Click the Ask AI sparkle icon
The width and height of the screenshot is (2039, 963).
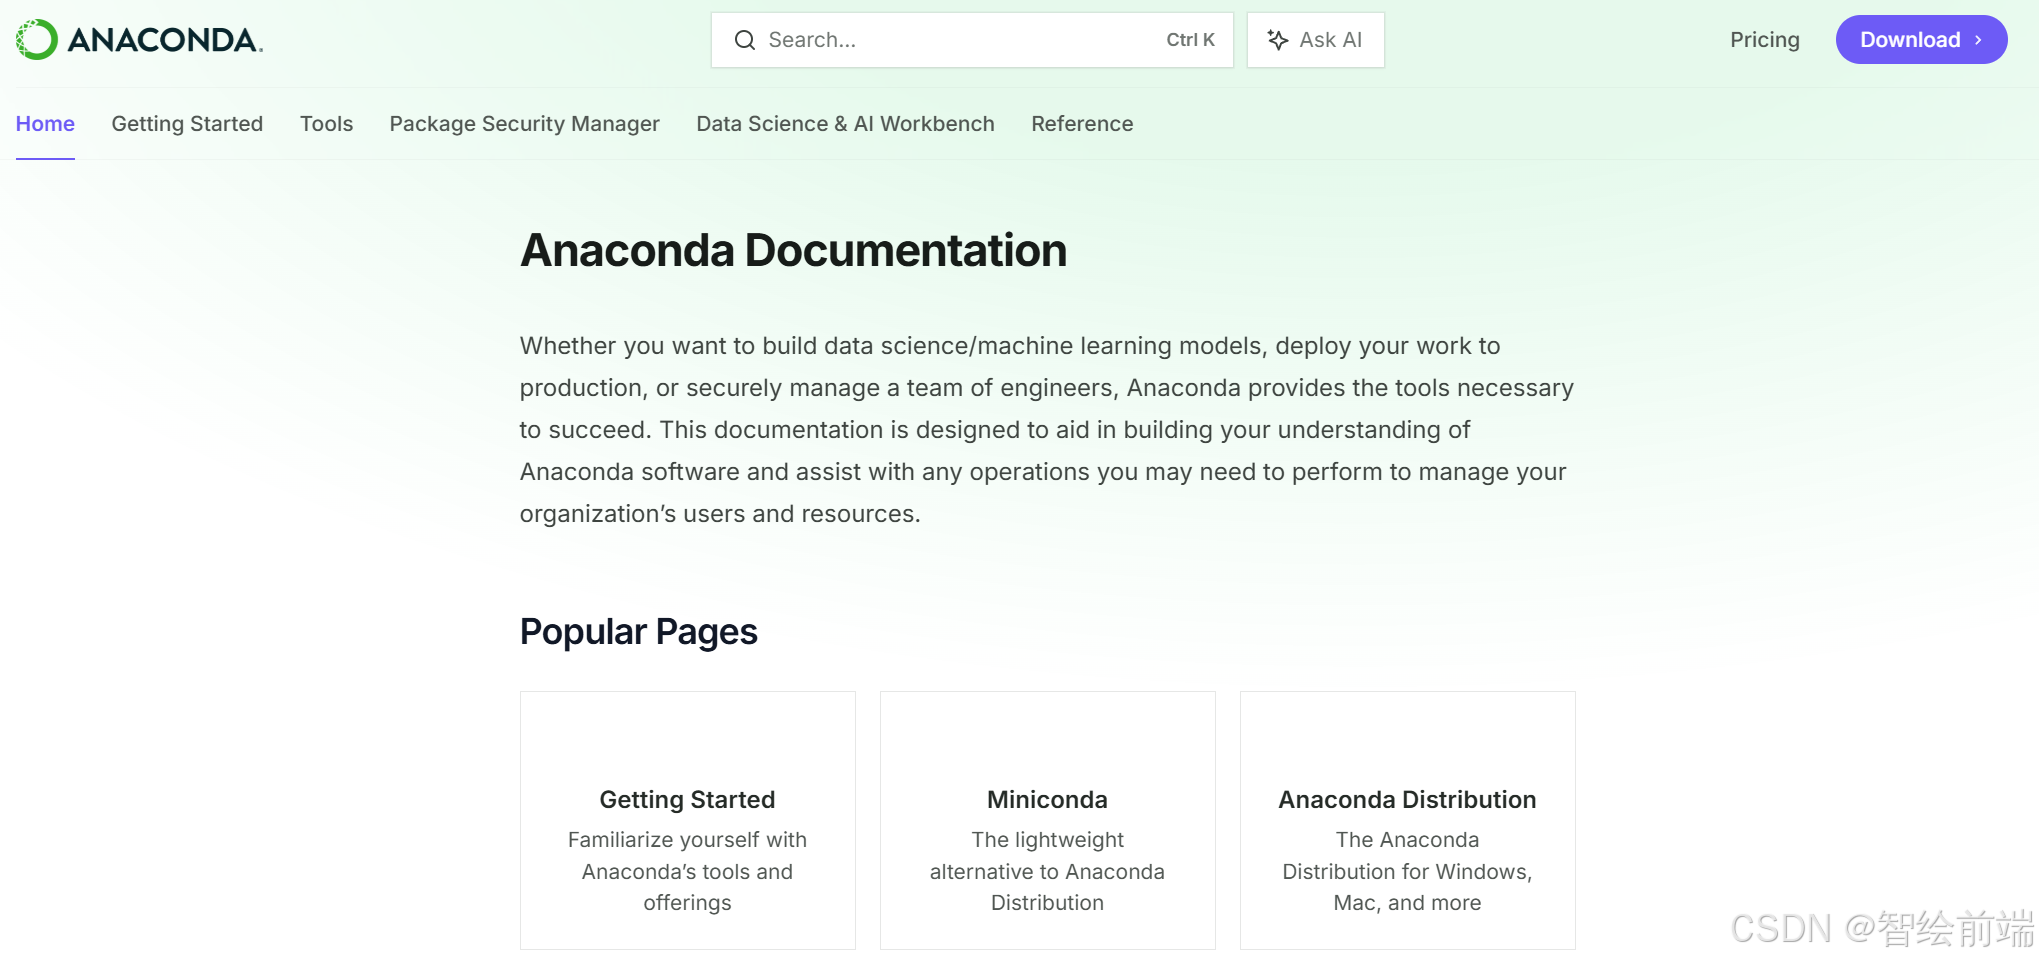(1278, 40)
